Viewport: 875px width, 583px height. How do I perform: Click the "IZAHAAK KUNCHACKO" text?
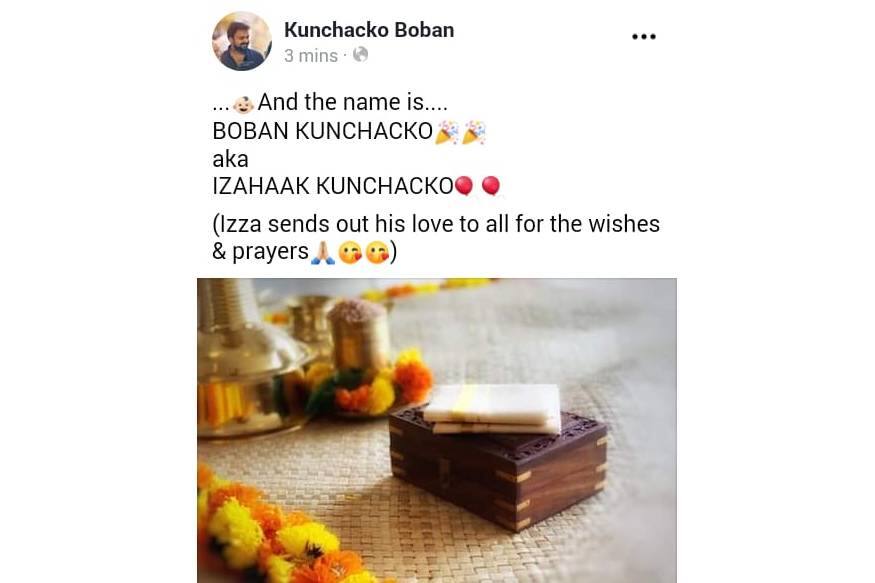pyautogui.click(x=333, y=186)
